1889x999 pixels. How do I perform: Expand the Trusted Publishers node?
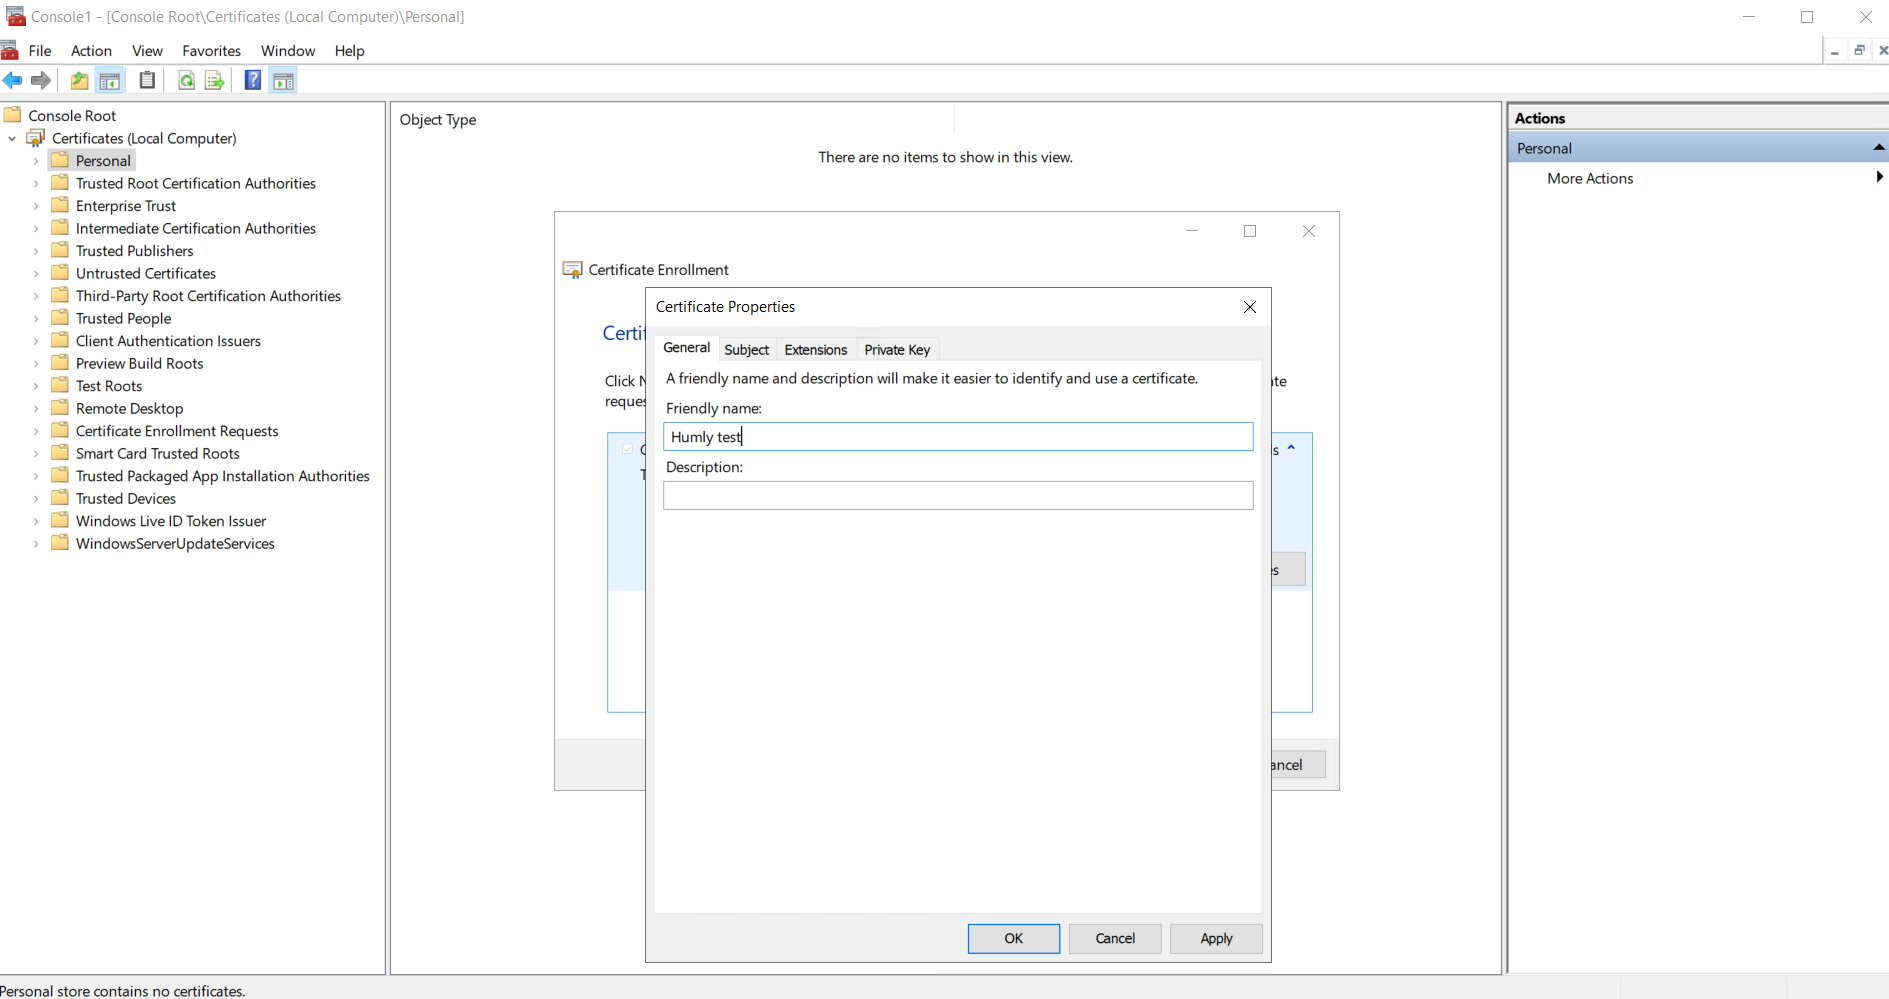[x=36, y=251]
